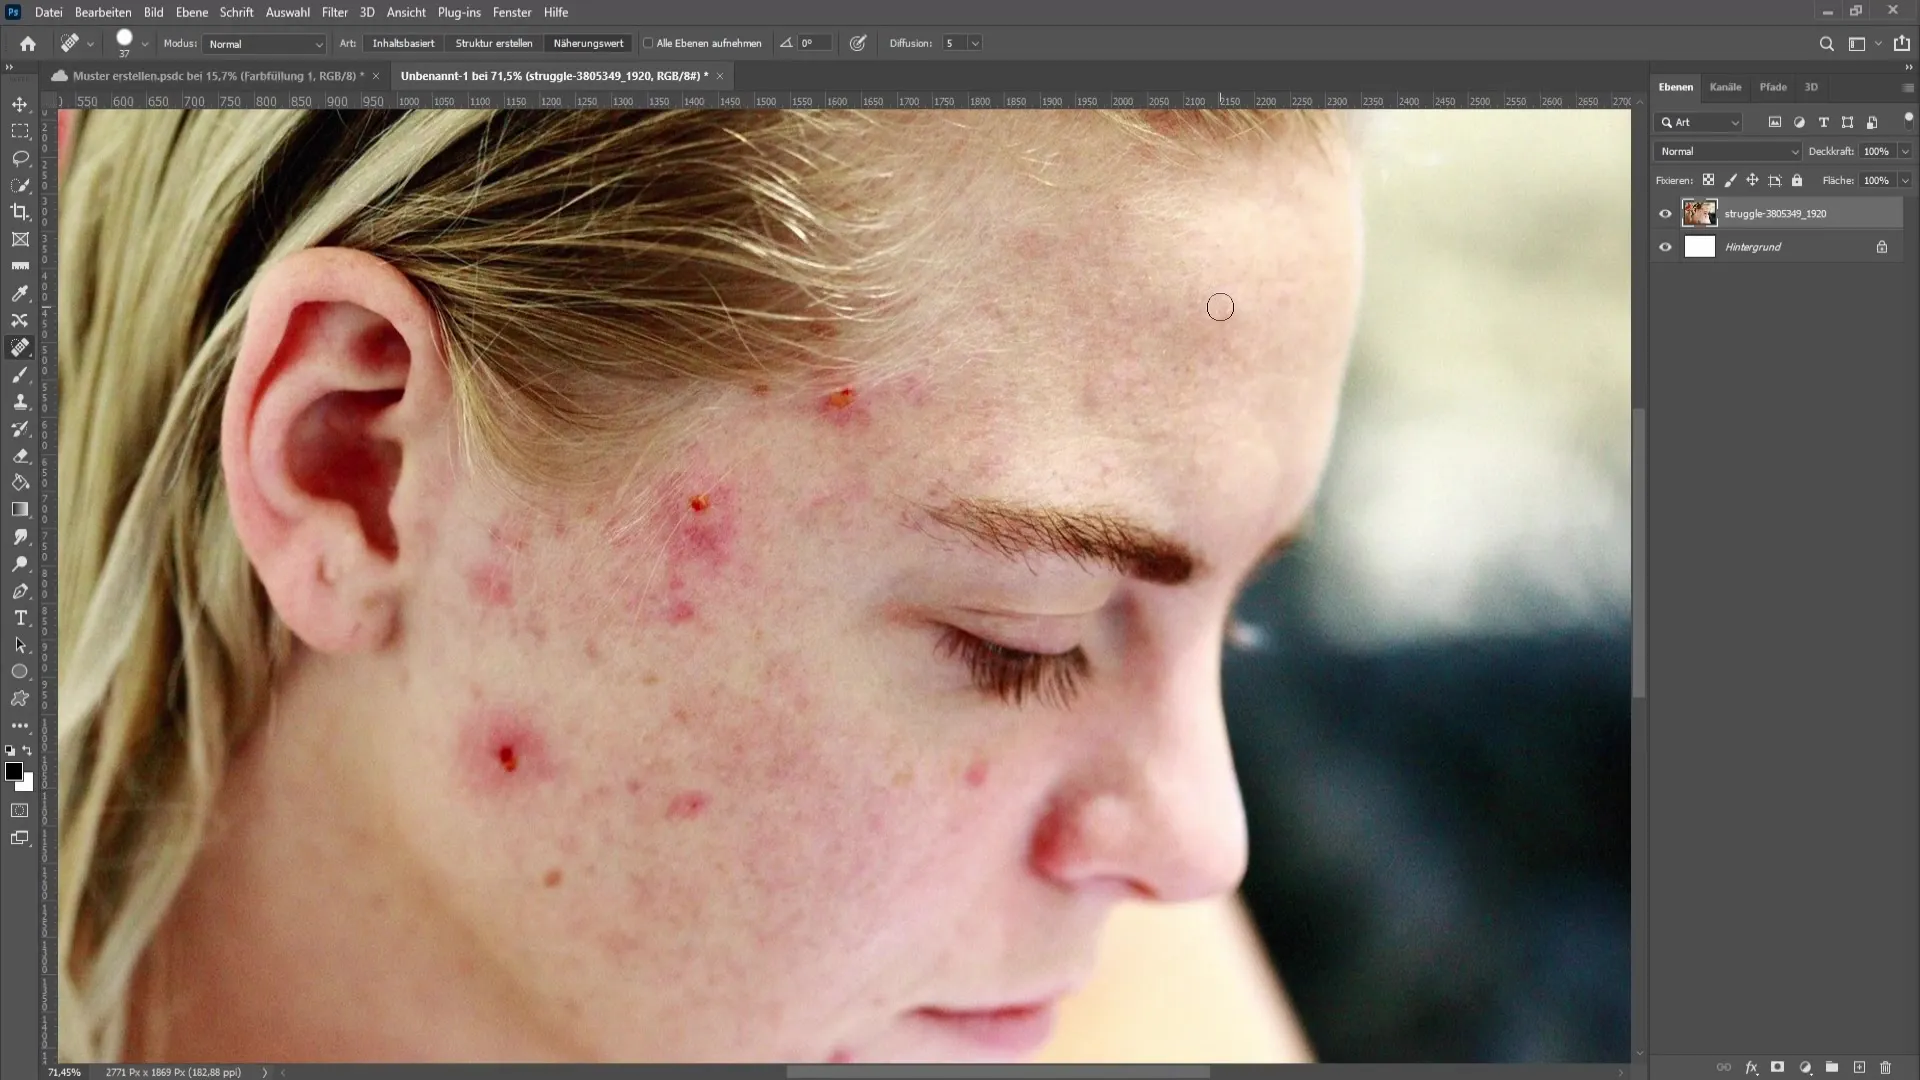Viewport: 1920px width, 1080px height.
Task: Click the Näherungswert button
Action: coord(588,42)
